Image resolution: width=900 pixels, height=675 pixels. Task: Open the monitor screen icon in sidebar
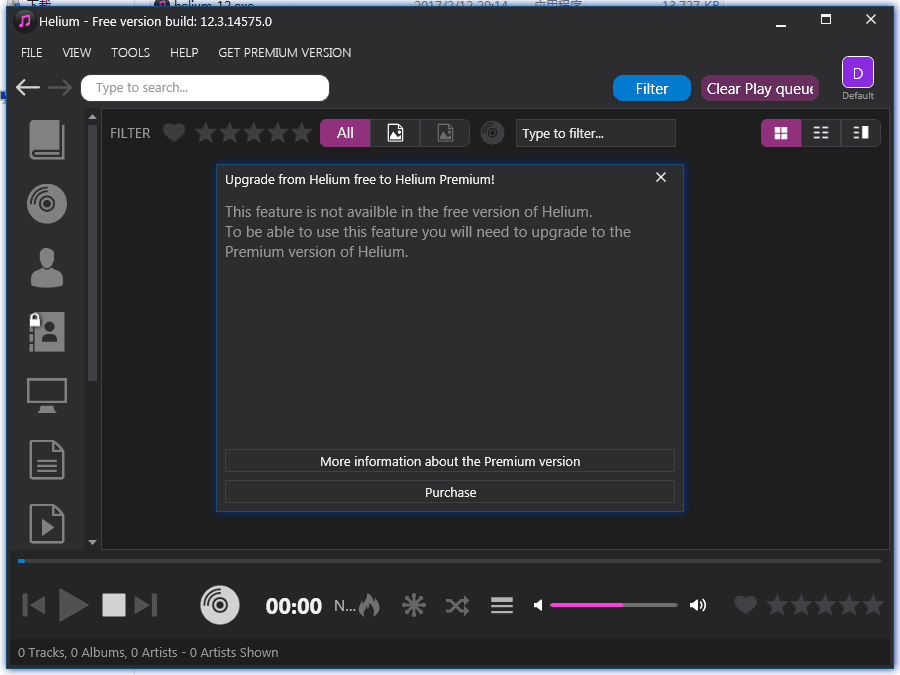pos(46,395)
